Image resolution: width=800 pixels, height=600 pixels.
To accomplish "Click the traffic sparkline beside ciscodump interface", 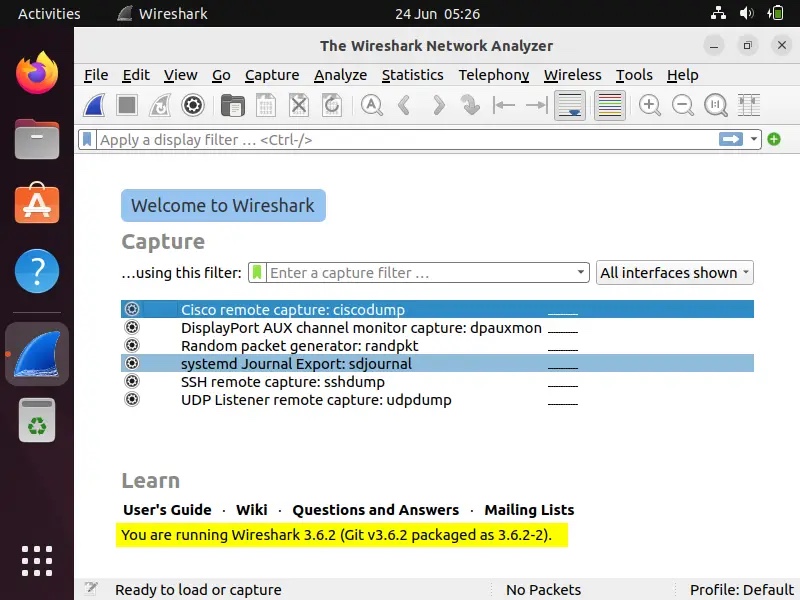I will pos(562,309).
